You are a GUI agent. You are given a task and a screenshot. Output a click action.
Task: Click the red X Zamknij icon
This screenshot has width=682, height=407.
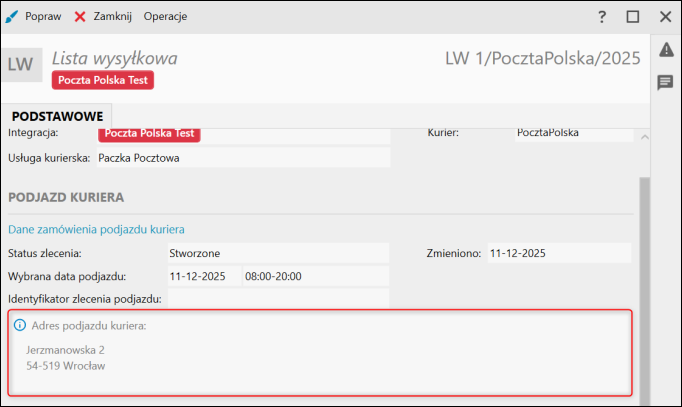point(80,17)
